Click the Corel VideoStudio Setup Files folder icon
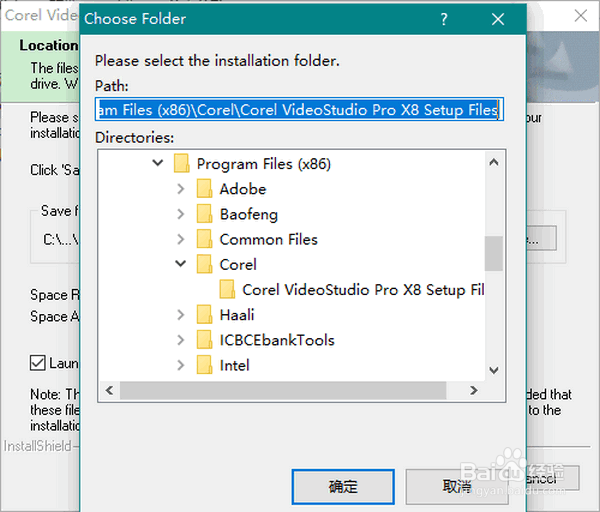600x512 pixels. (227, 290)
